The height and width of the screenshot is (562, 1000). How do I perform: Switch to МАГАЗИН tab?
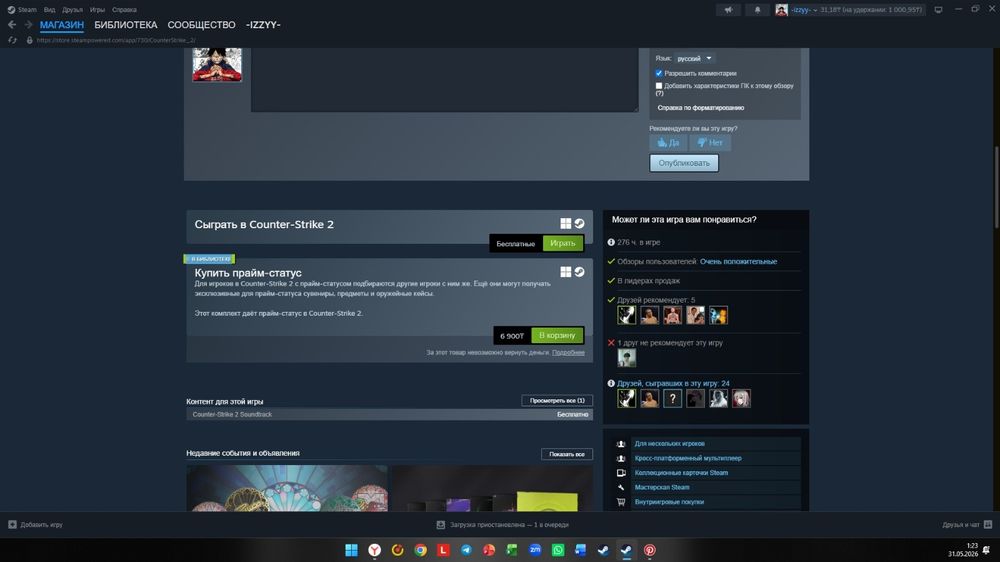[62, 25]
